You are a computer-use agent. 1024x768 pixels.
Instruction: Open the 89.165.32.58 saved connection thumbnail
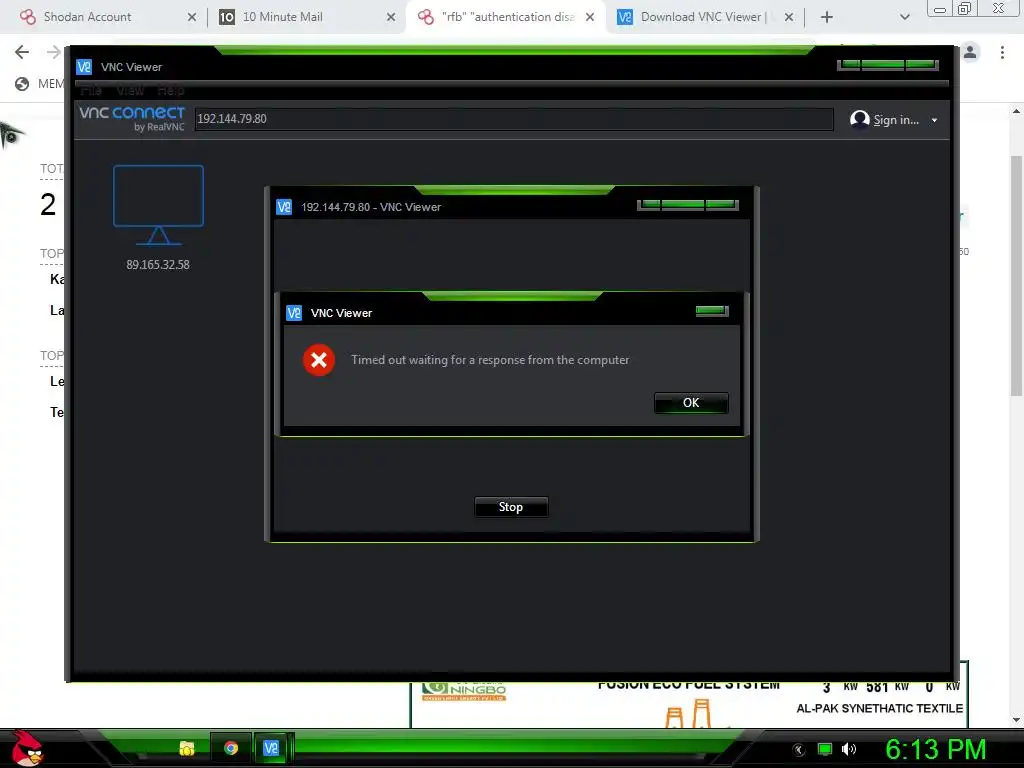pos(158,218)
